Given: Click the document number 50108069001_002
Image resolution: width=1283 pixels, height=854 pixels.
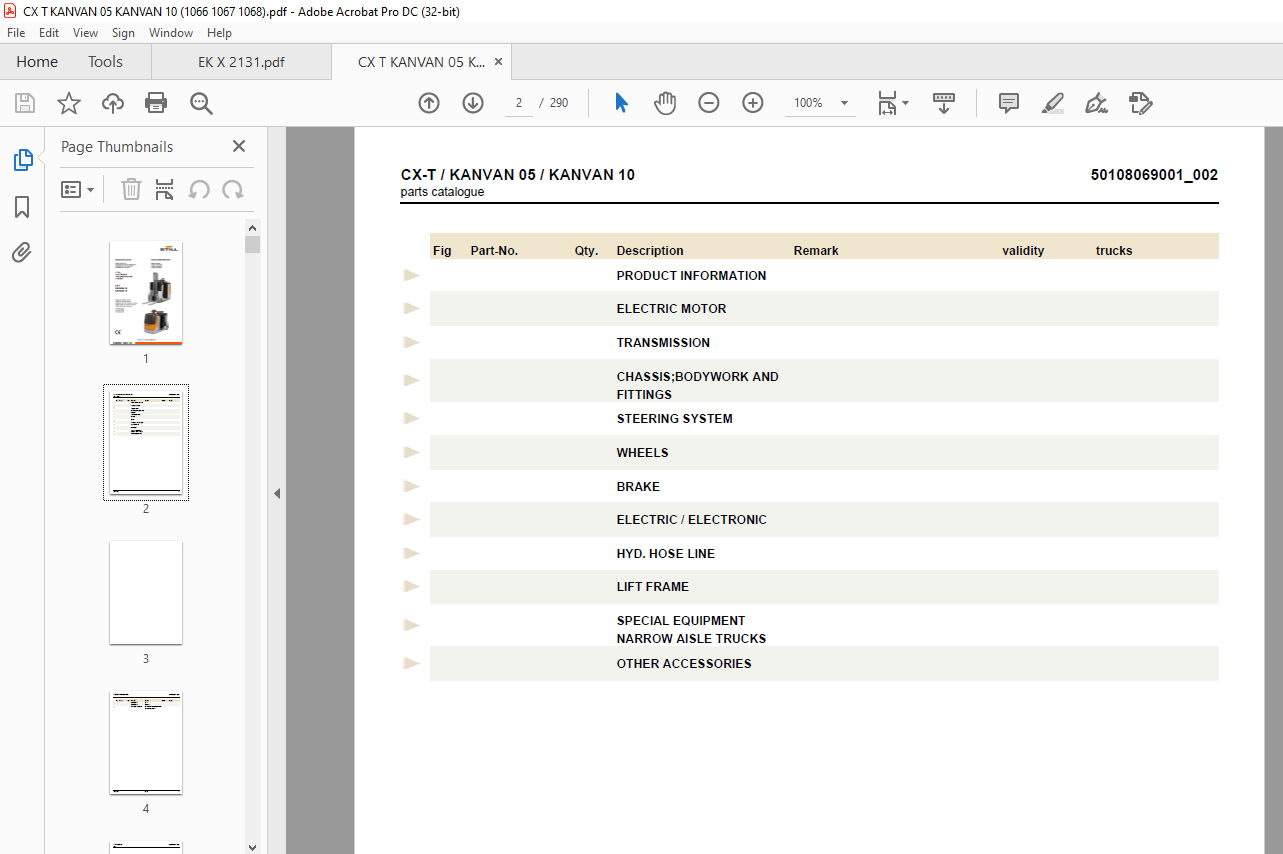Looking at the screenshot, I should 1154,175.
